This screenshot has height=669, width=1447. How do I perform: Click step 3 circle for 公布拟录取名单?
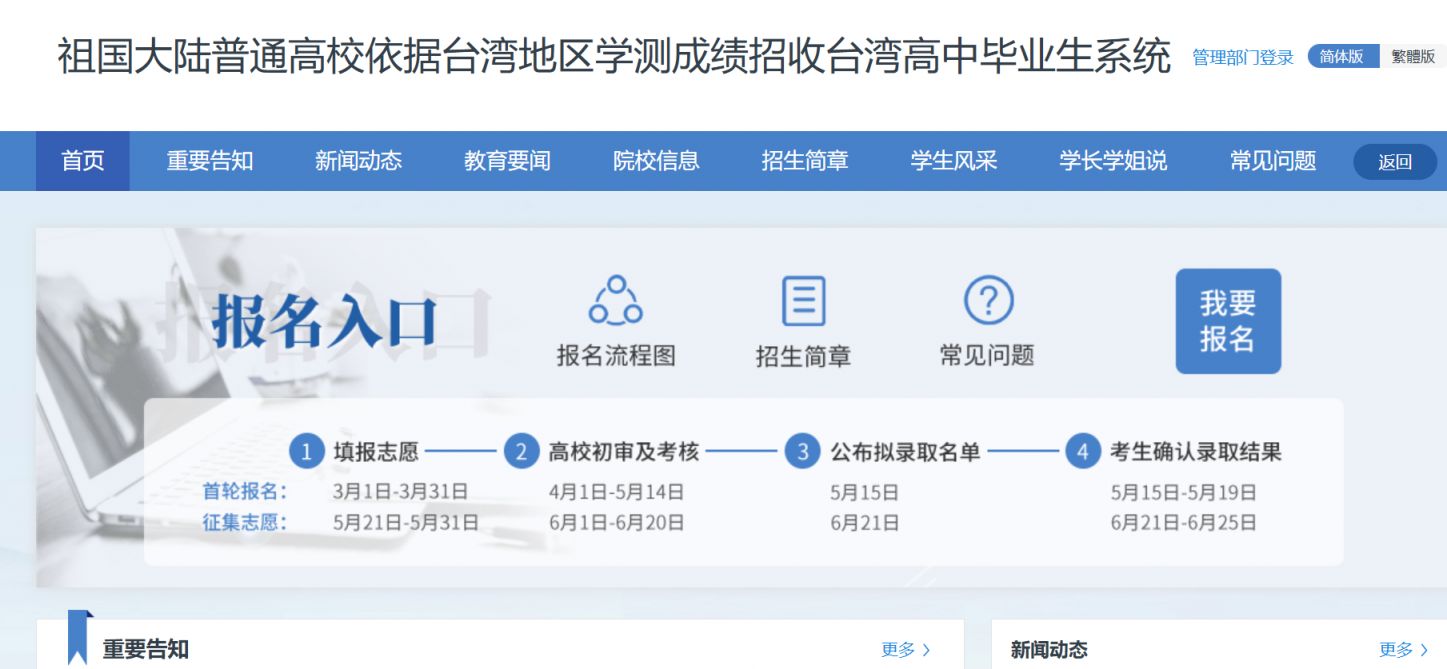pyautogui.click(x=802, y=452)
